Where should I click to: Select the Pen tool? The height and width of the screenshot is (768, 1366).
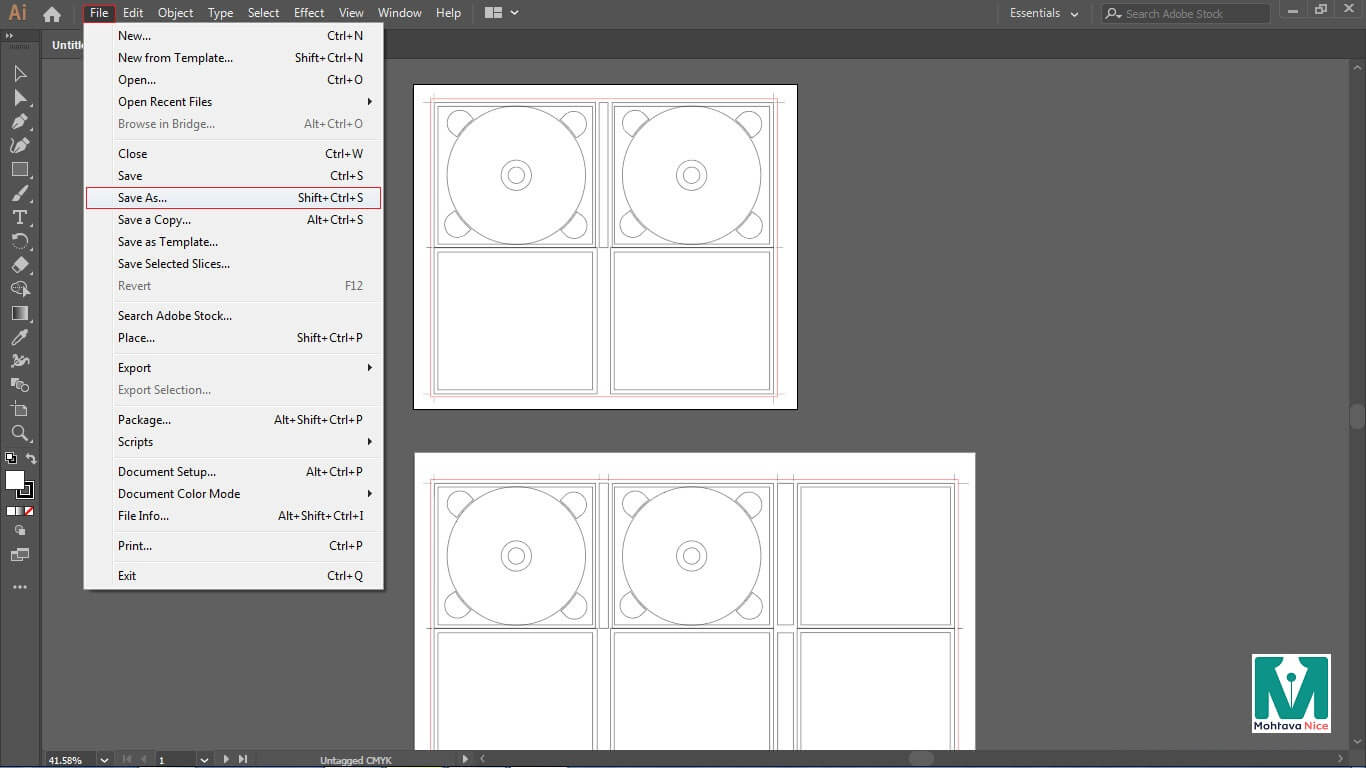[x=19, y=121]
